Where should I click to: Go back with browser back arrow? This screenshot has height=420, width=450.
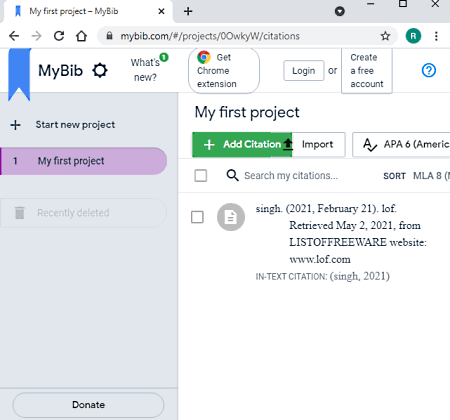click(14, 36)
